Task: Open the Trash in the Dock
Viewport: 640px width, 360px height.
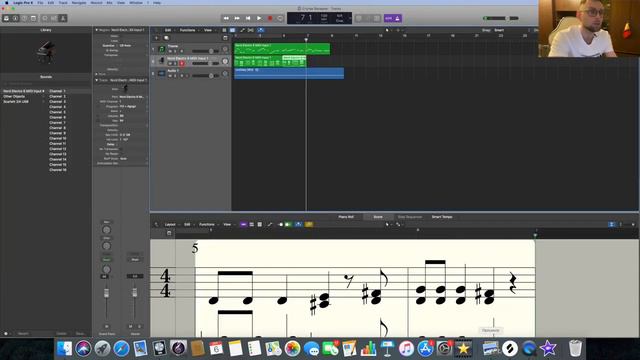Action: pyautogui.click(x=575, y=349)
